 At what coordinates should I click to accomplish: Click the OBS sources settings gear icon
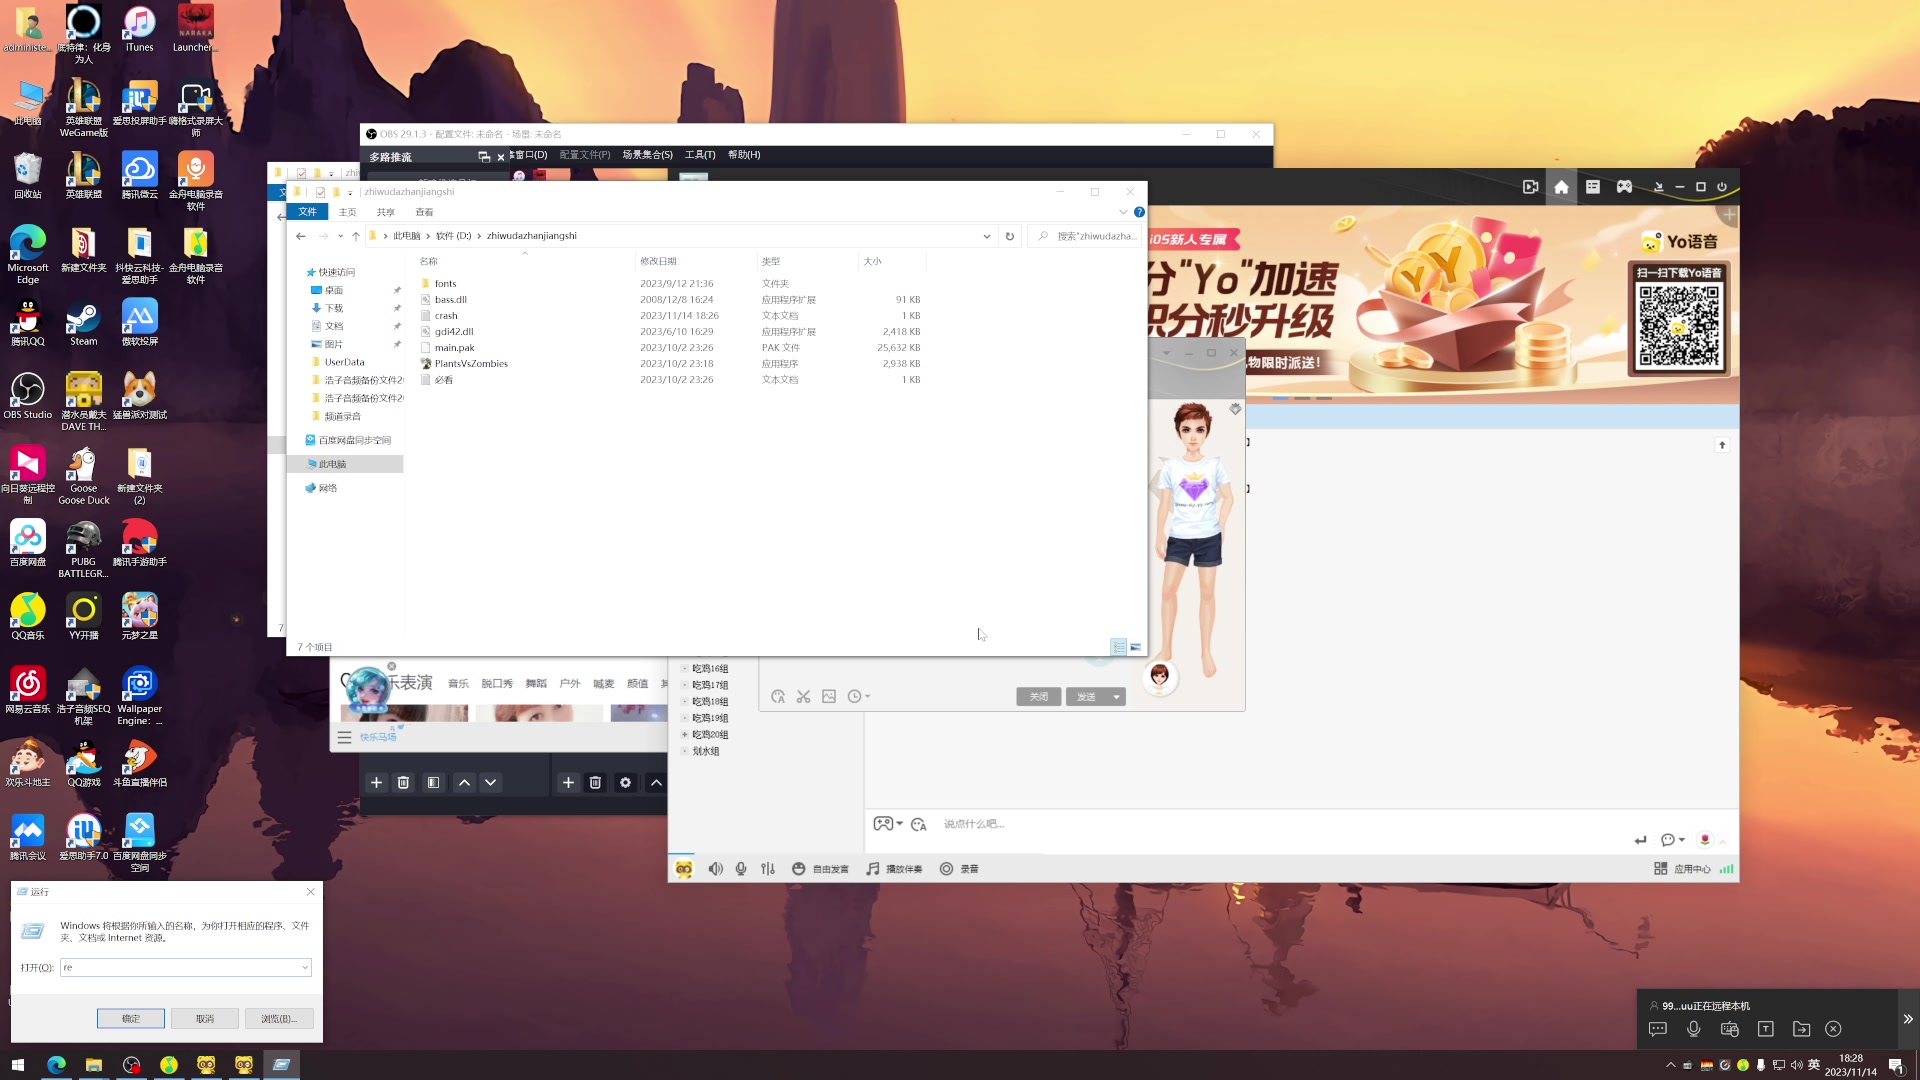point(625,783)
